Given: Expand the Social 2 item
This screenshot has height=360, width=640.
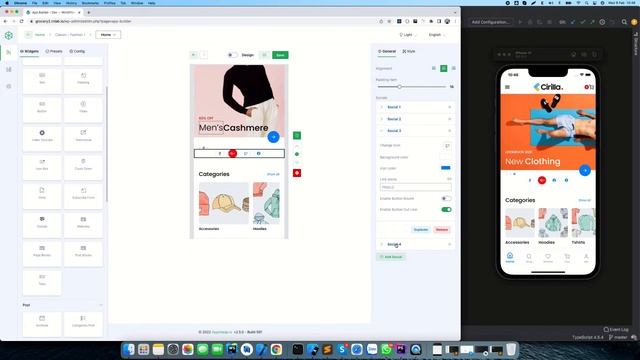Looking at the screenshot, I should 416,119.
